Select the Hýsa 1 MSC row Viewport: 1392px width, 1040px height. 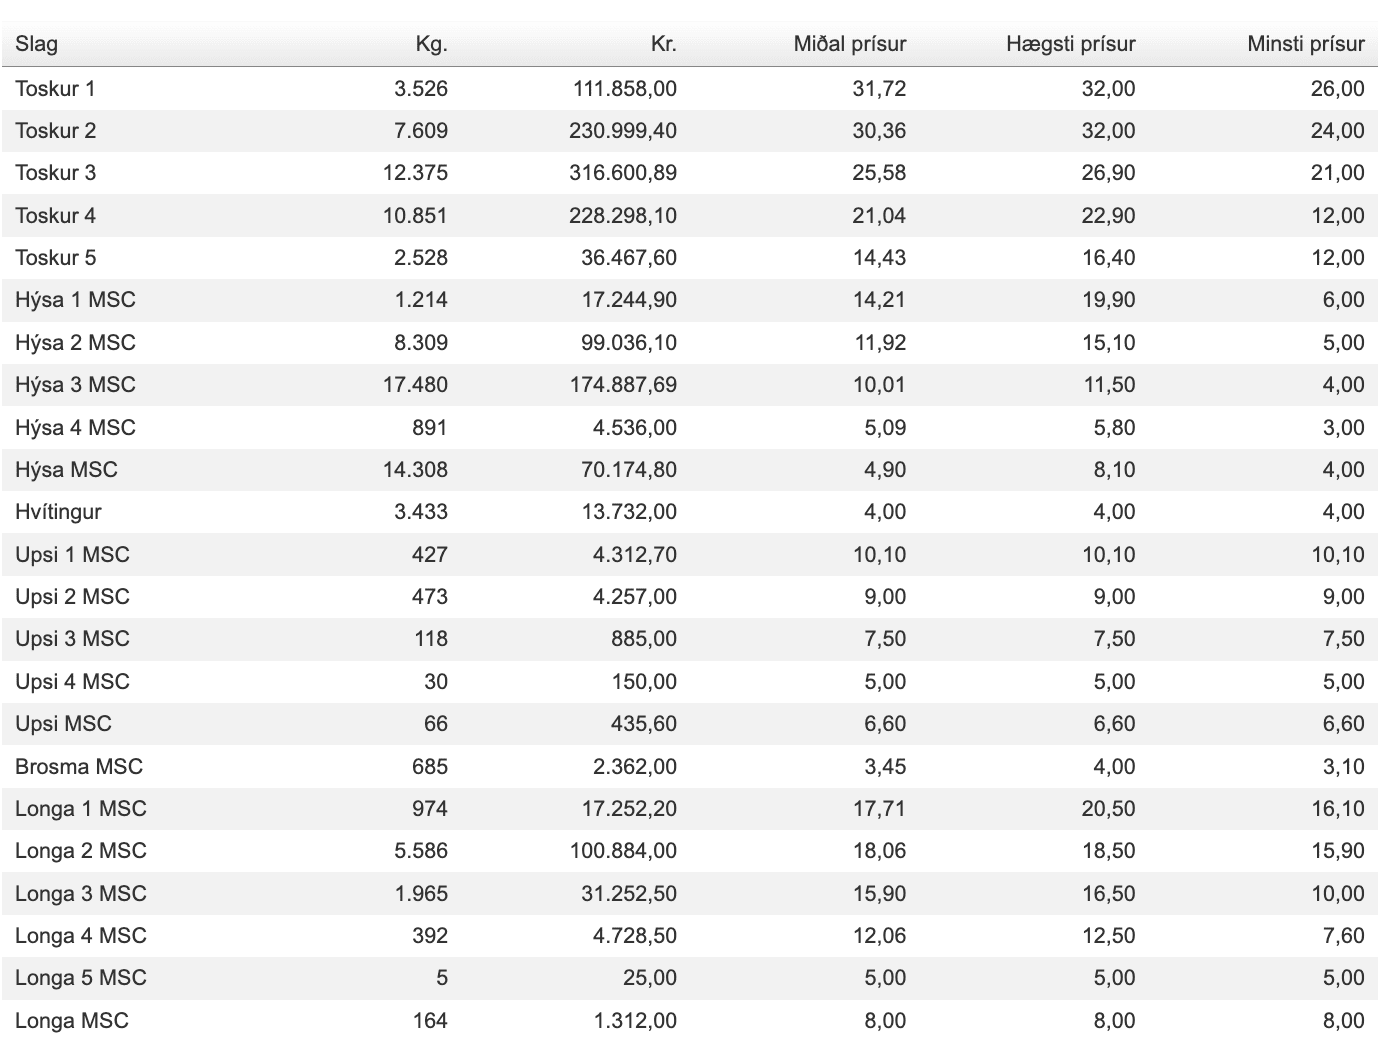[690, 300]
